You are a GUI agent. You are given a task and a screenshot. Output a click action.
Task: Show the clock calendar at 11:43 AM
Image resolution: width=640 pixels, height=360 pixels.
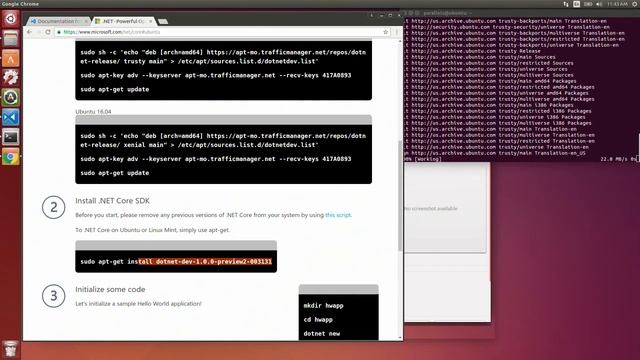pos(617,4)
